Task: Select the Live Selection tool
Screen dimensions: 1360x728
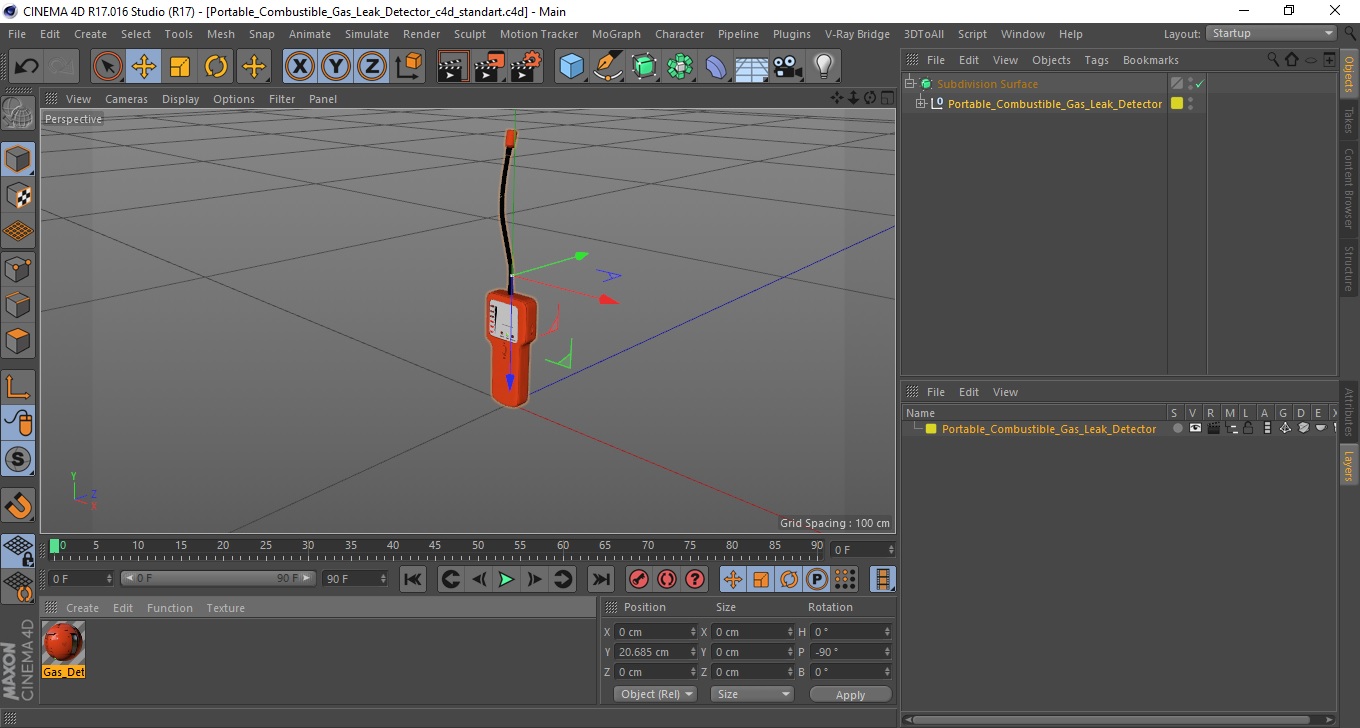Action: pos(108,67)
